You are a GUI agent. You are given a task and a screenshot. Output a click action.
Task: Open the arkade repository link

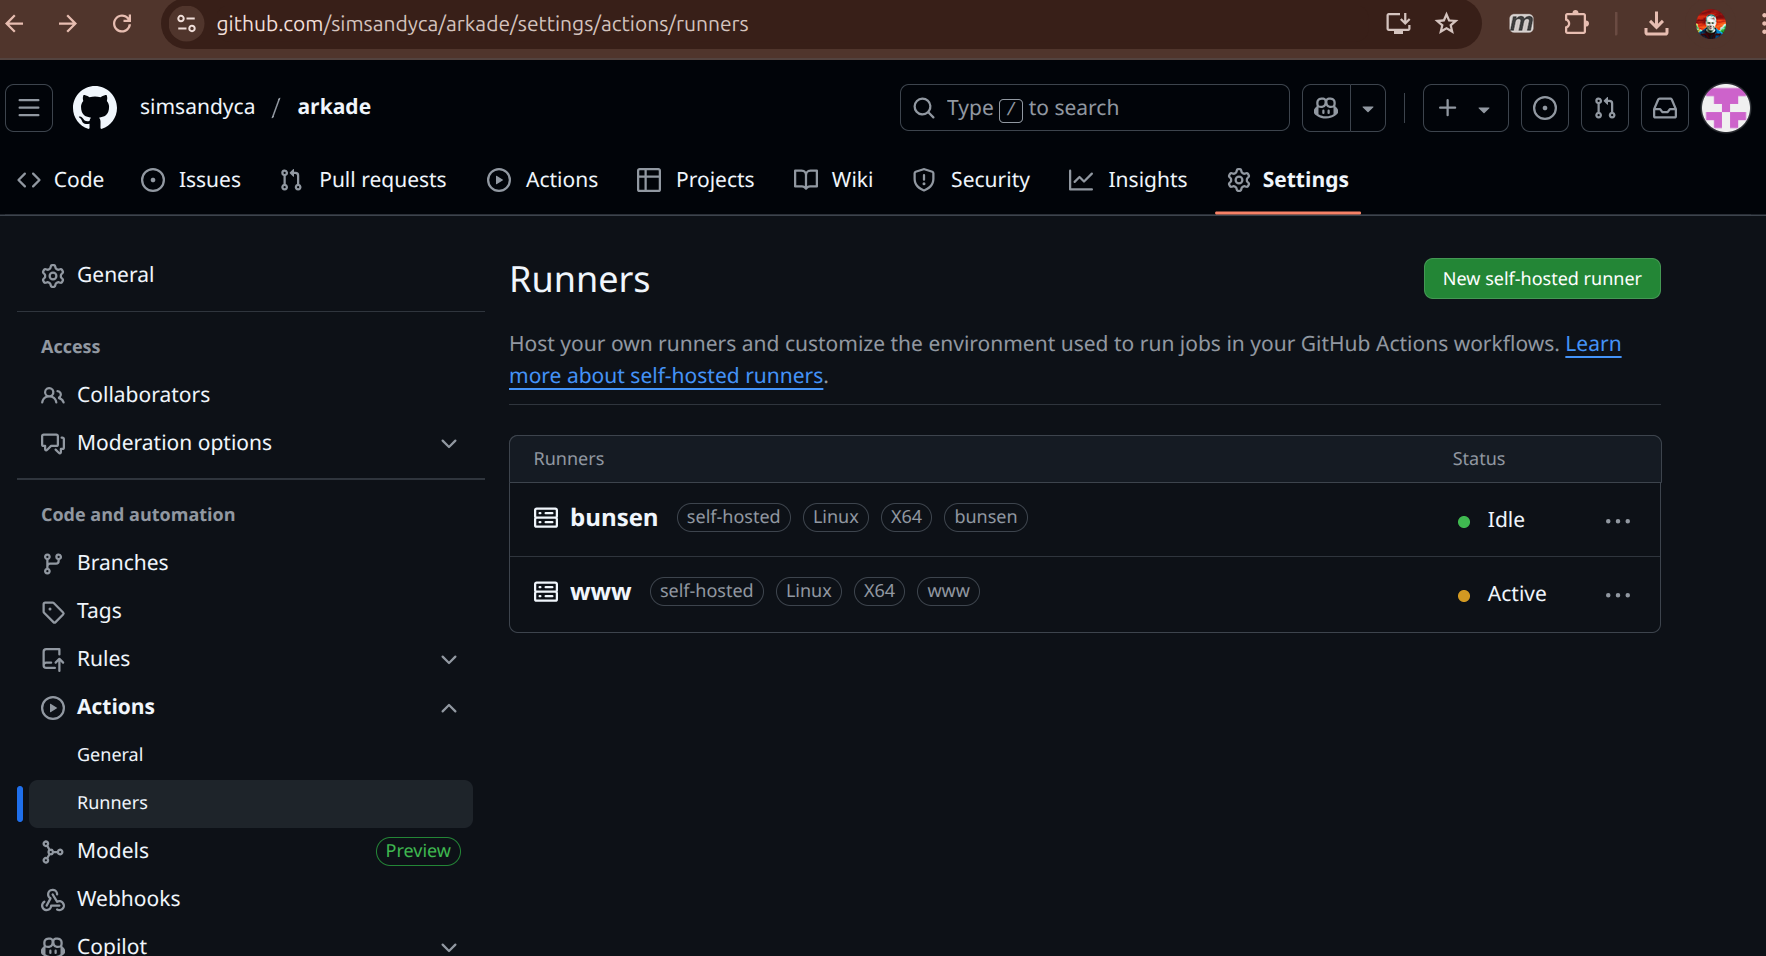334,107
